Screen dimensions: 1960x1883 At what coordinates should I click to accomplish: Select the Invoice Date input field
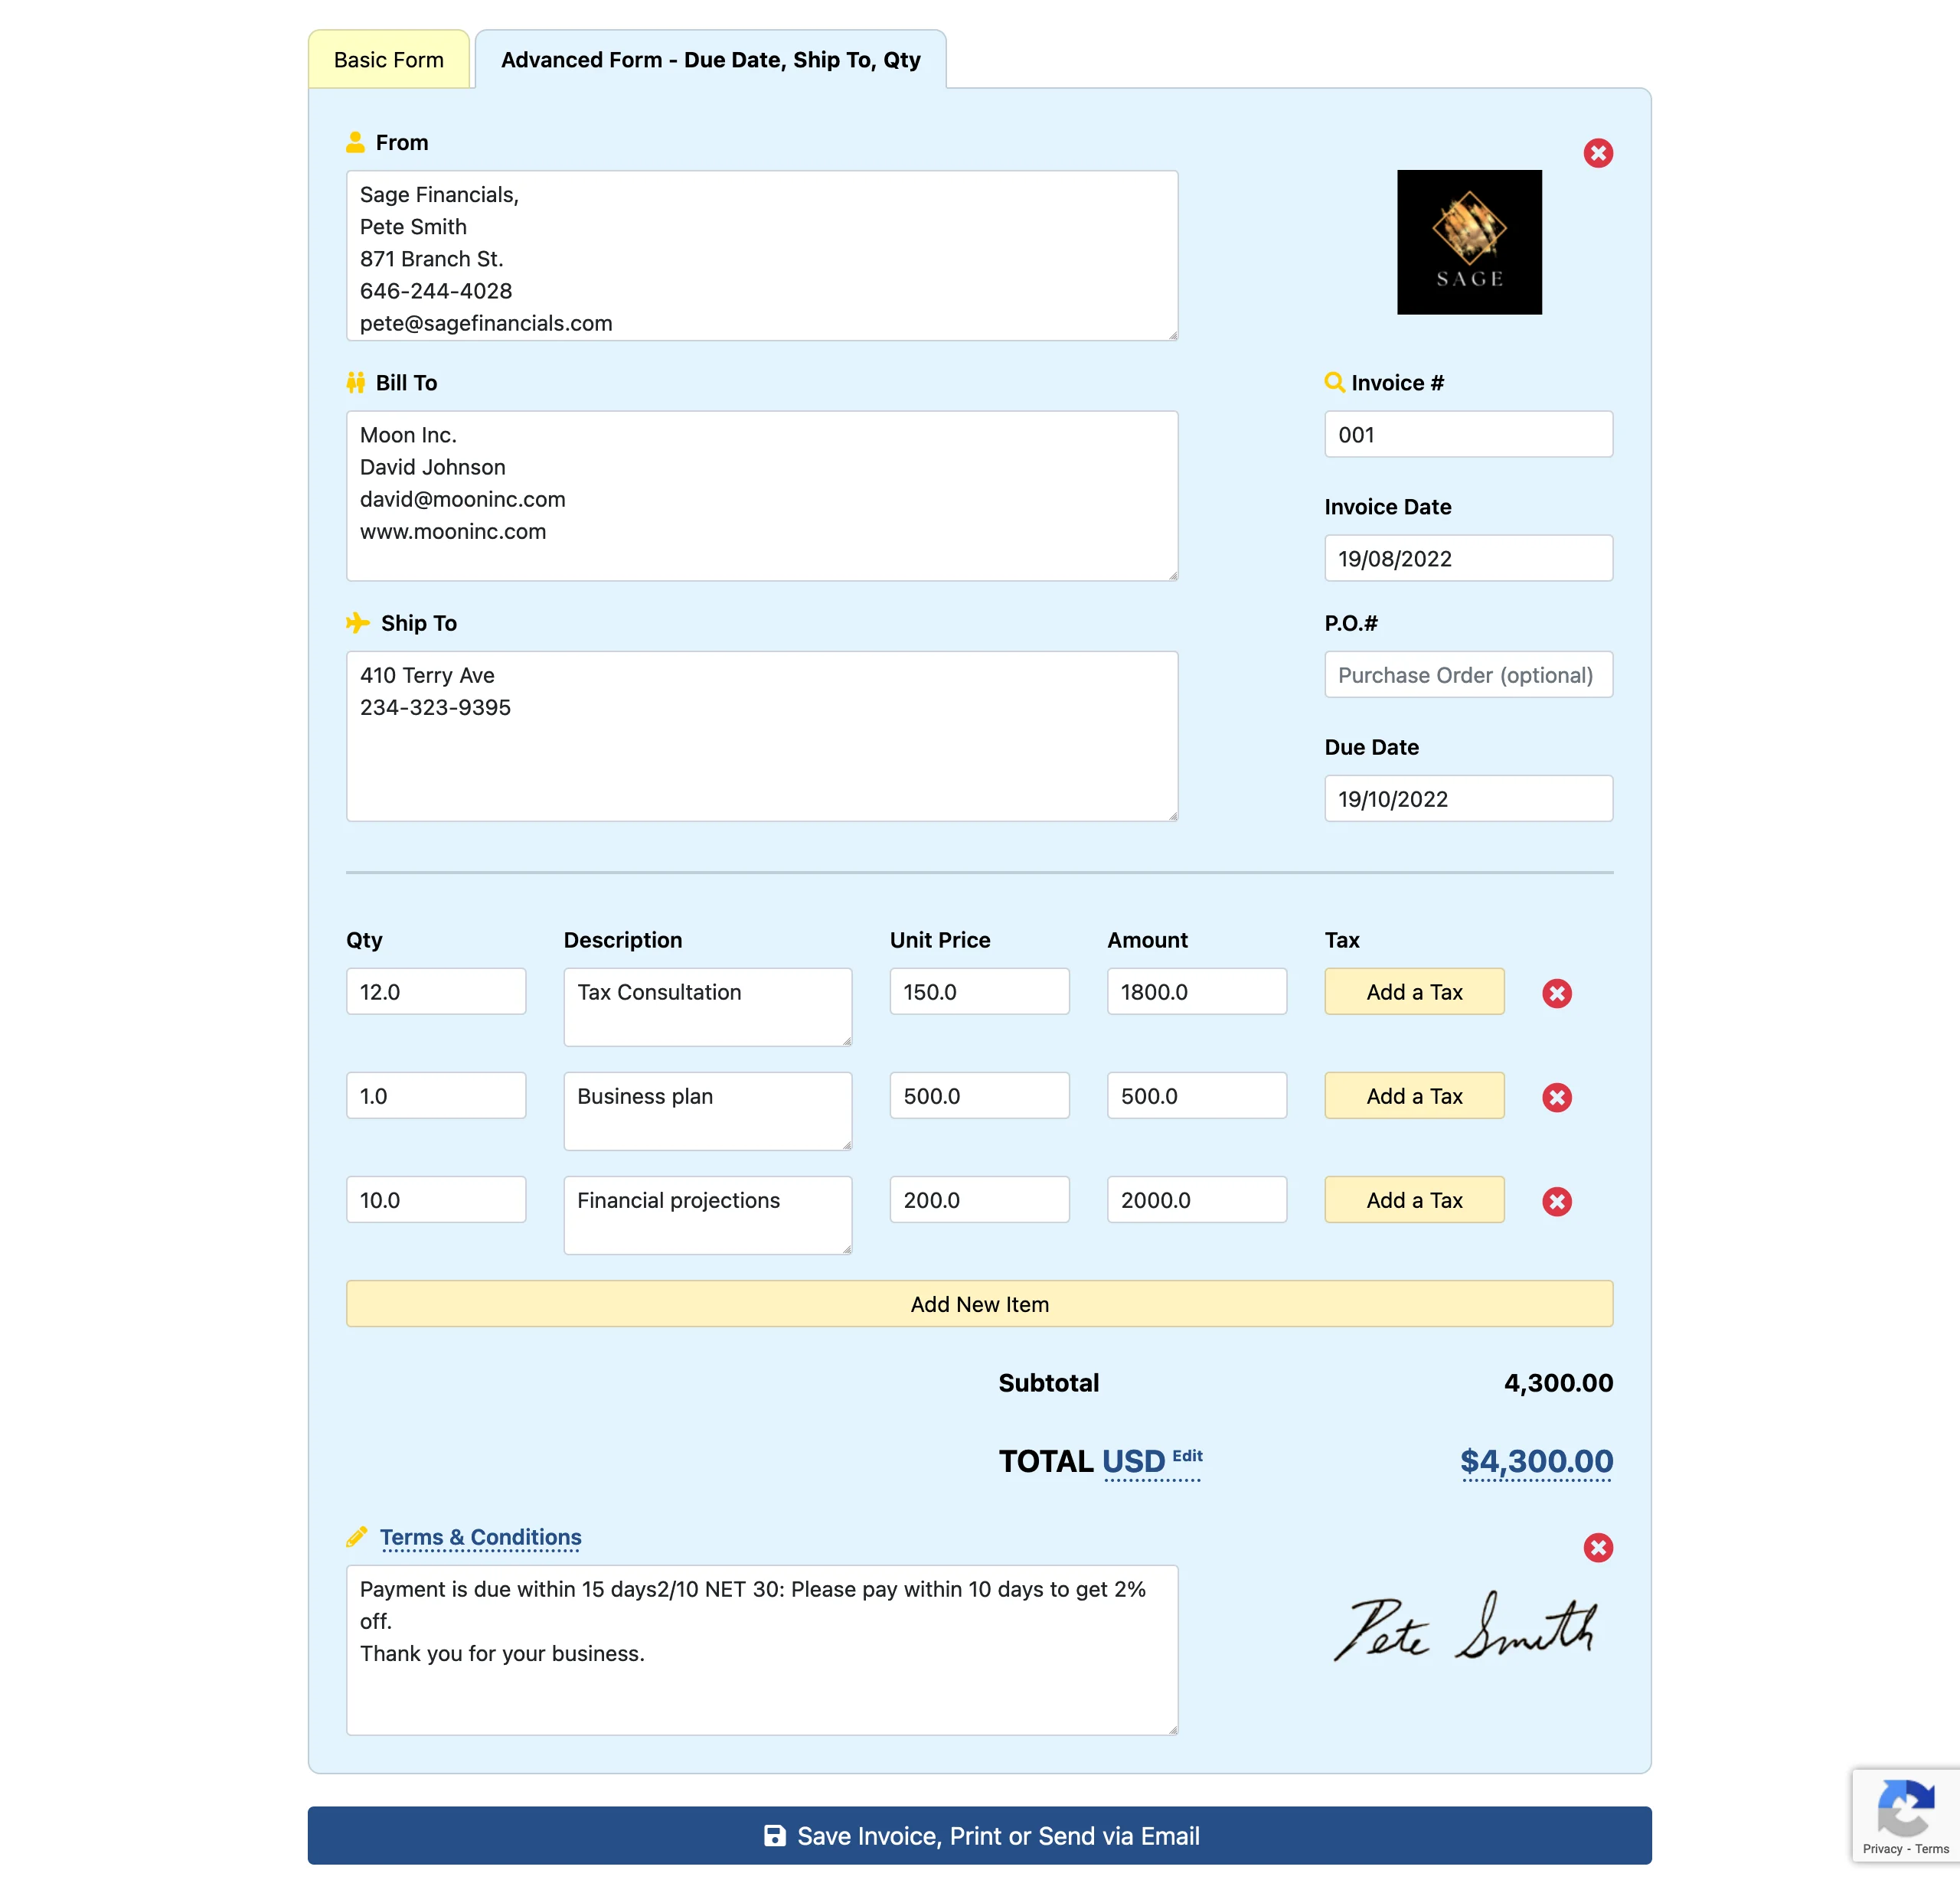(x=1466, y=558)
